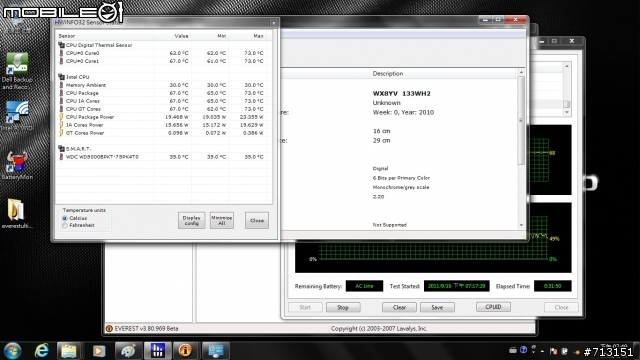Click the thermometer icon beside CPU#0 Core1
The image size is (640, 360).
point(61,61)
